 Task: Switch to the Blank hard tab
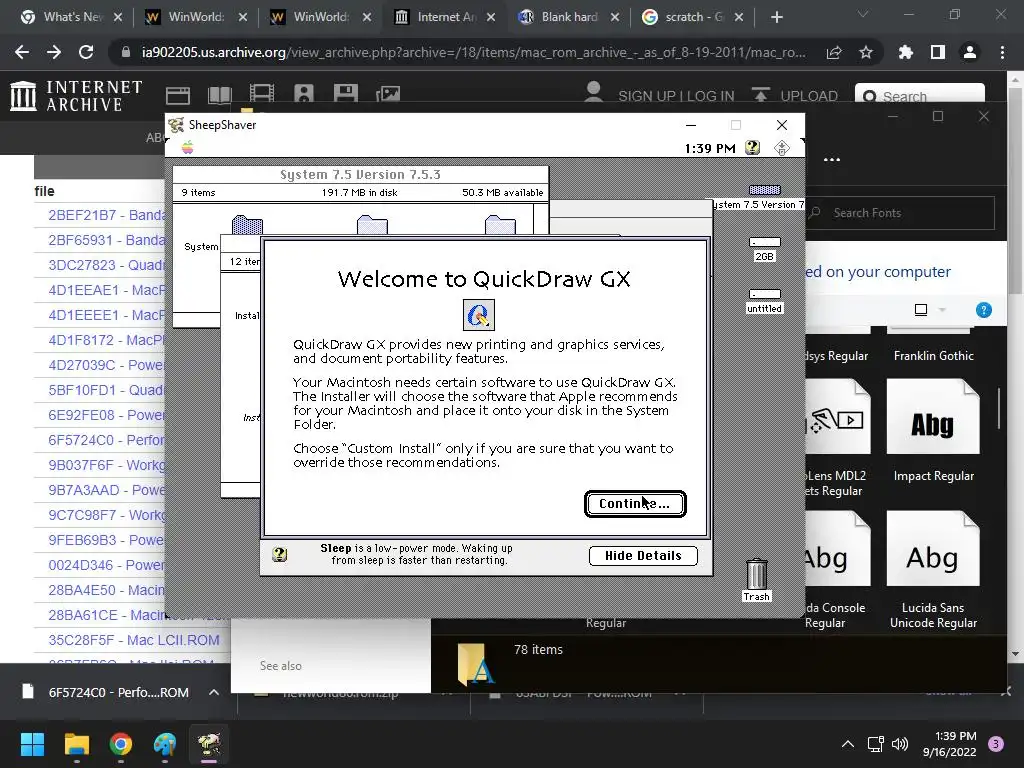(569, 17)
